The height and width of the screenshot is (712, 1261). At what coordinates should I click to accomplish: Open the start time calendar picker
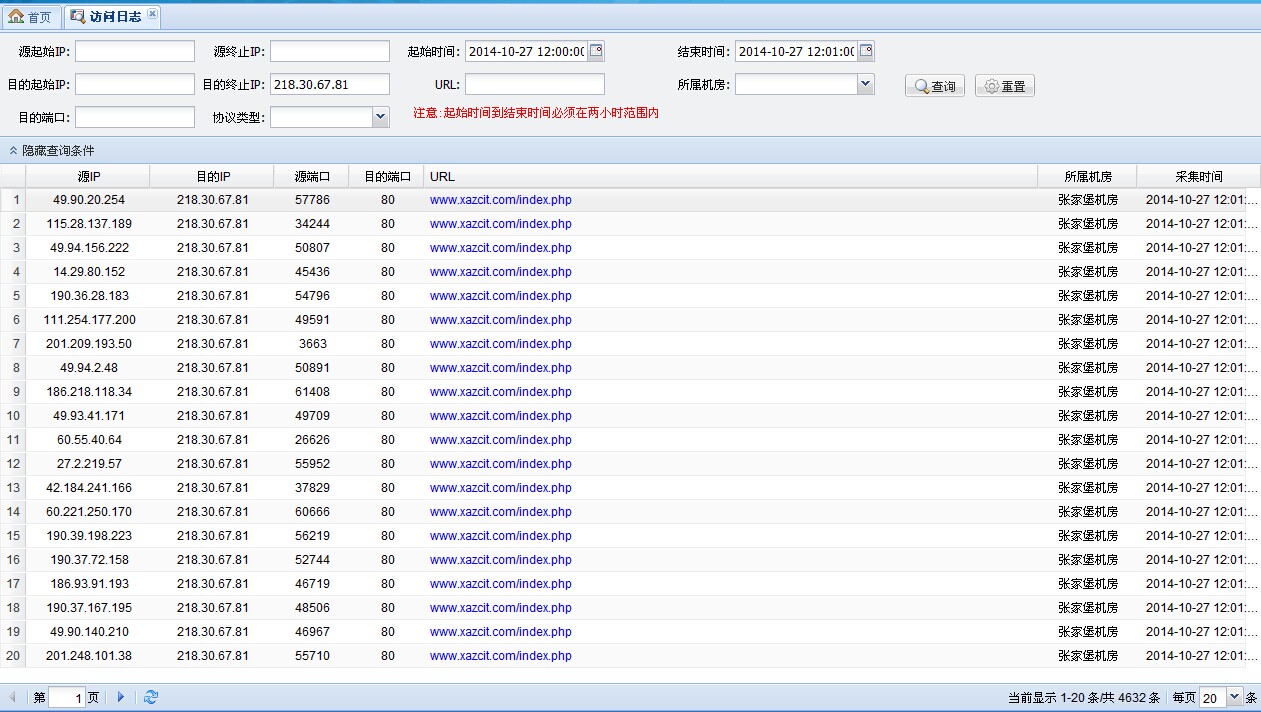pos(596,51)
